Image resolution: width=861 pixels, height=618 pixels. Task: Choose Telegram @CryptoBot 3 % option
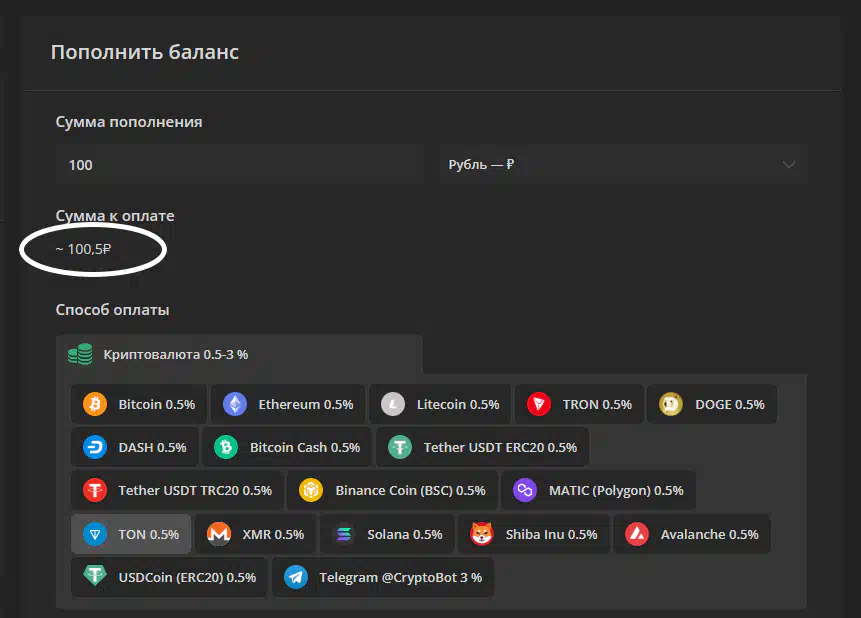click(383, 577)
